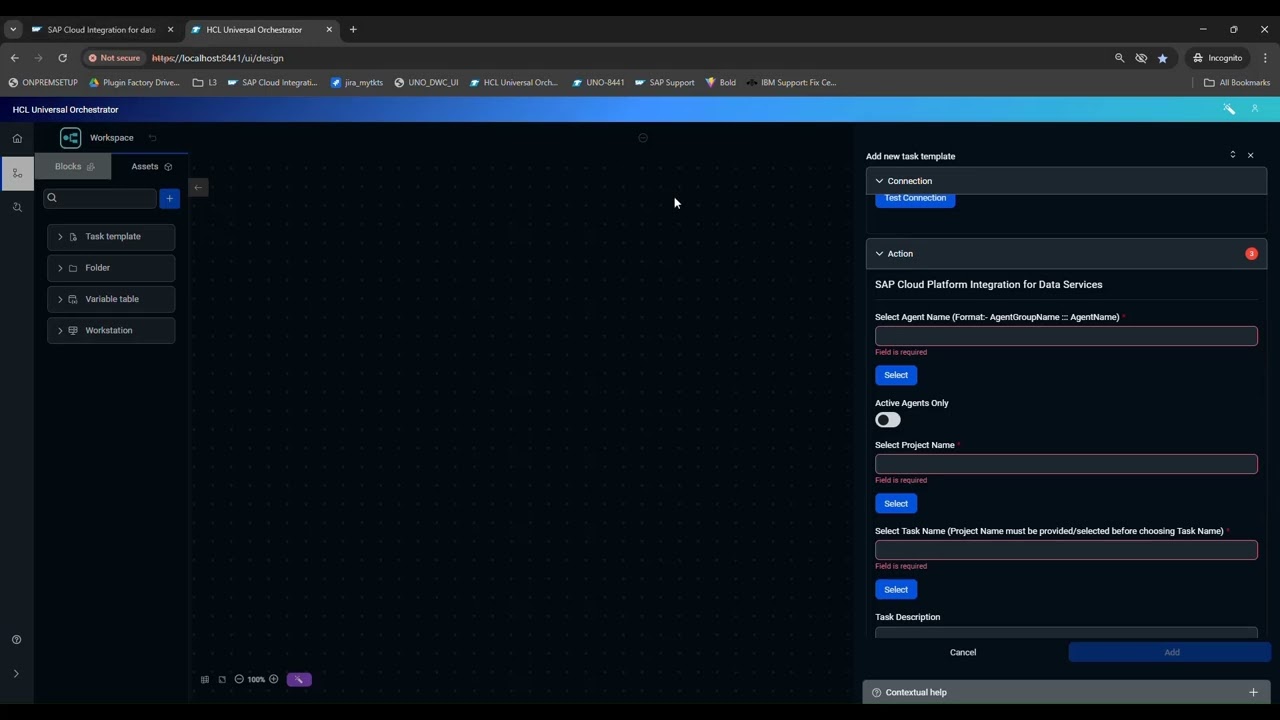This screenshot has height=720, width=1280.
Task: Expand the Variable table group
Action: tap(111, 299)
